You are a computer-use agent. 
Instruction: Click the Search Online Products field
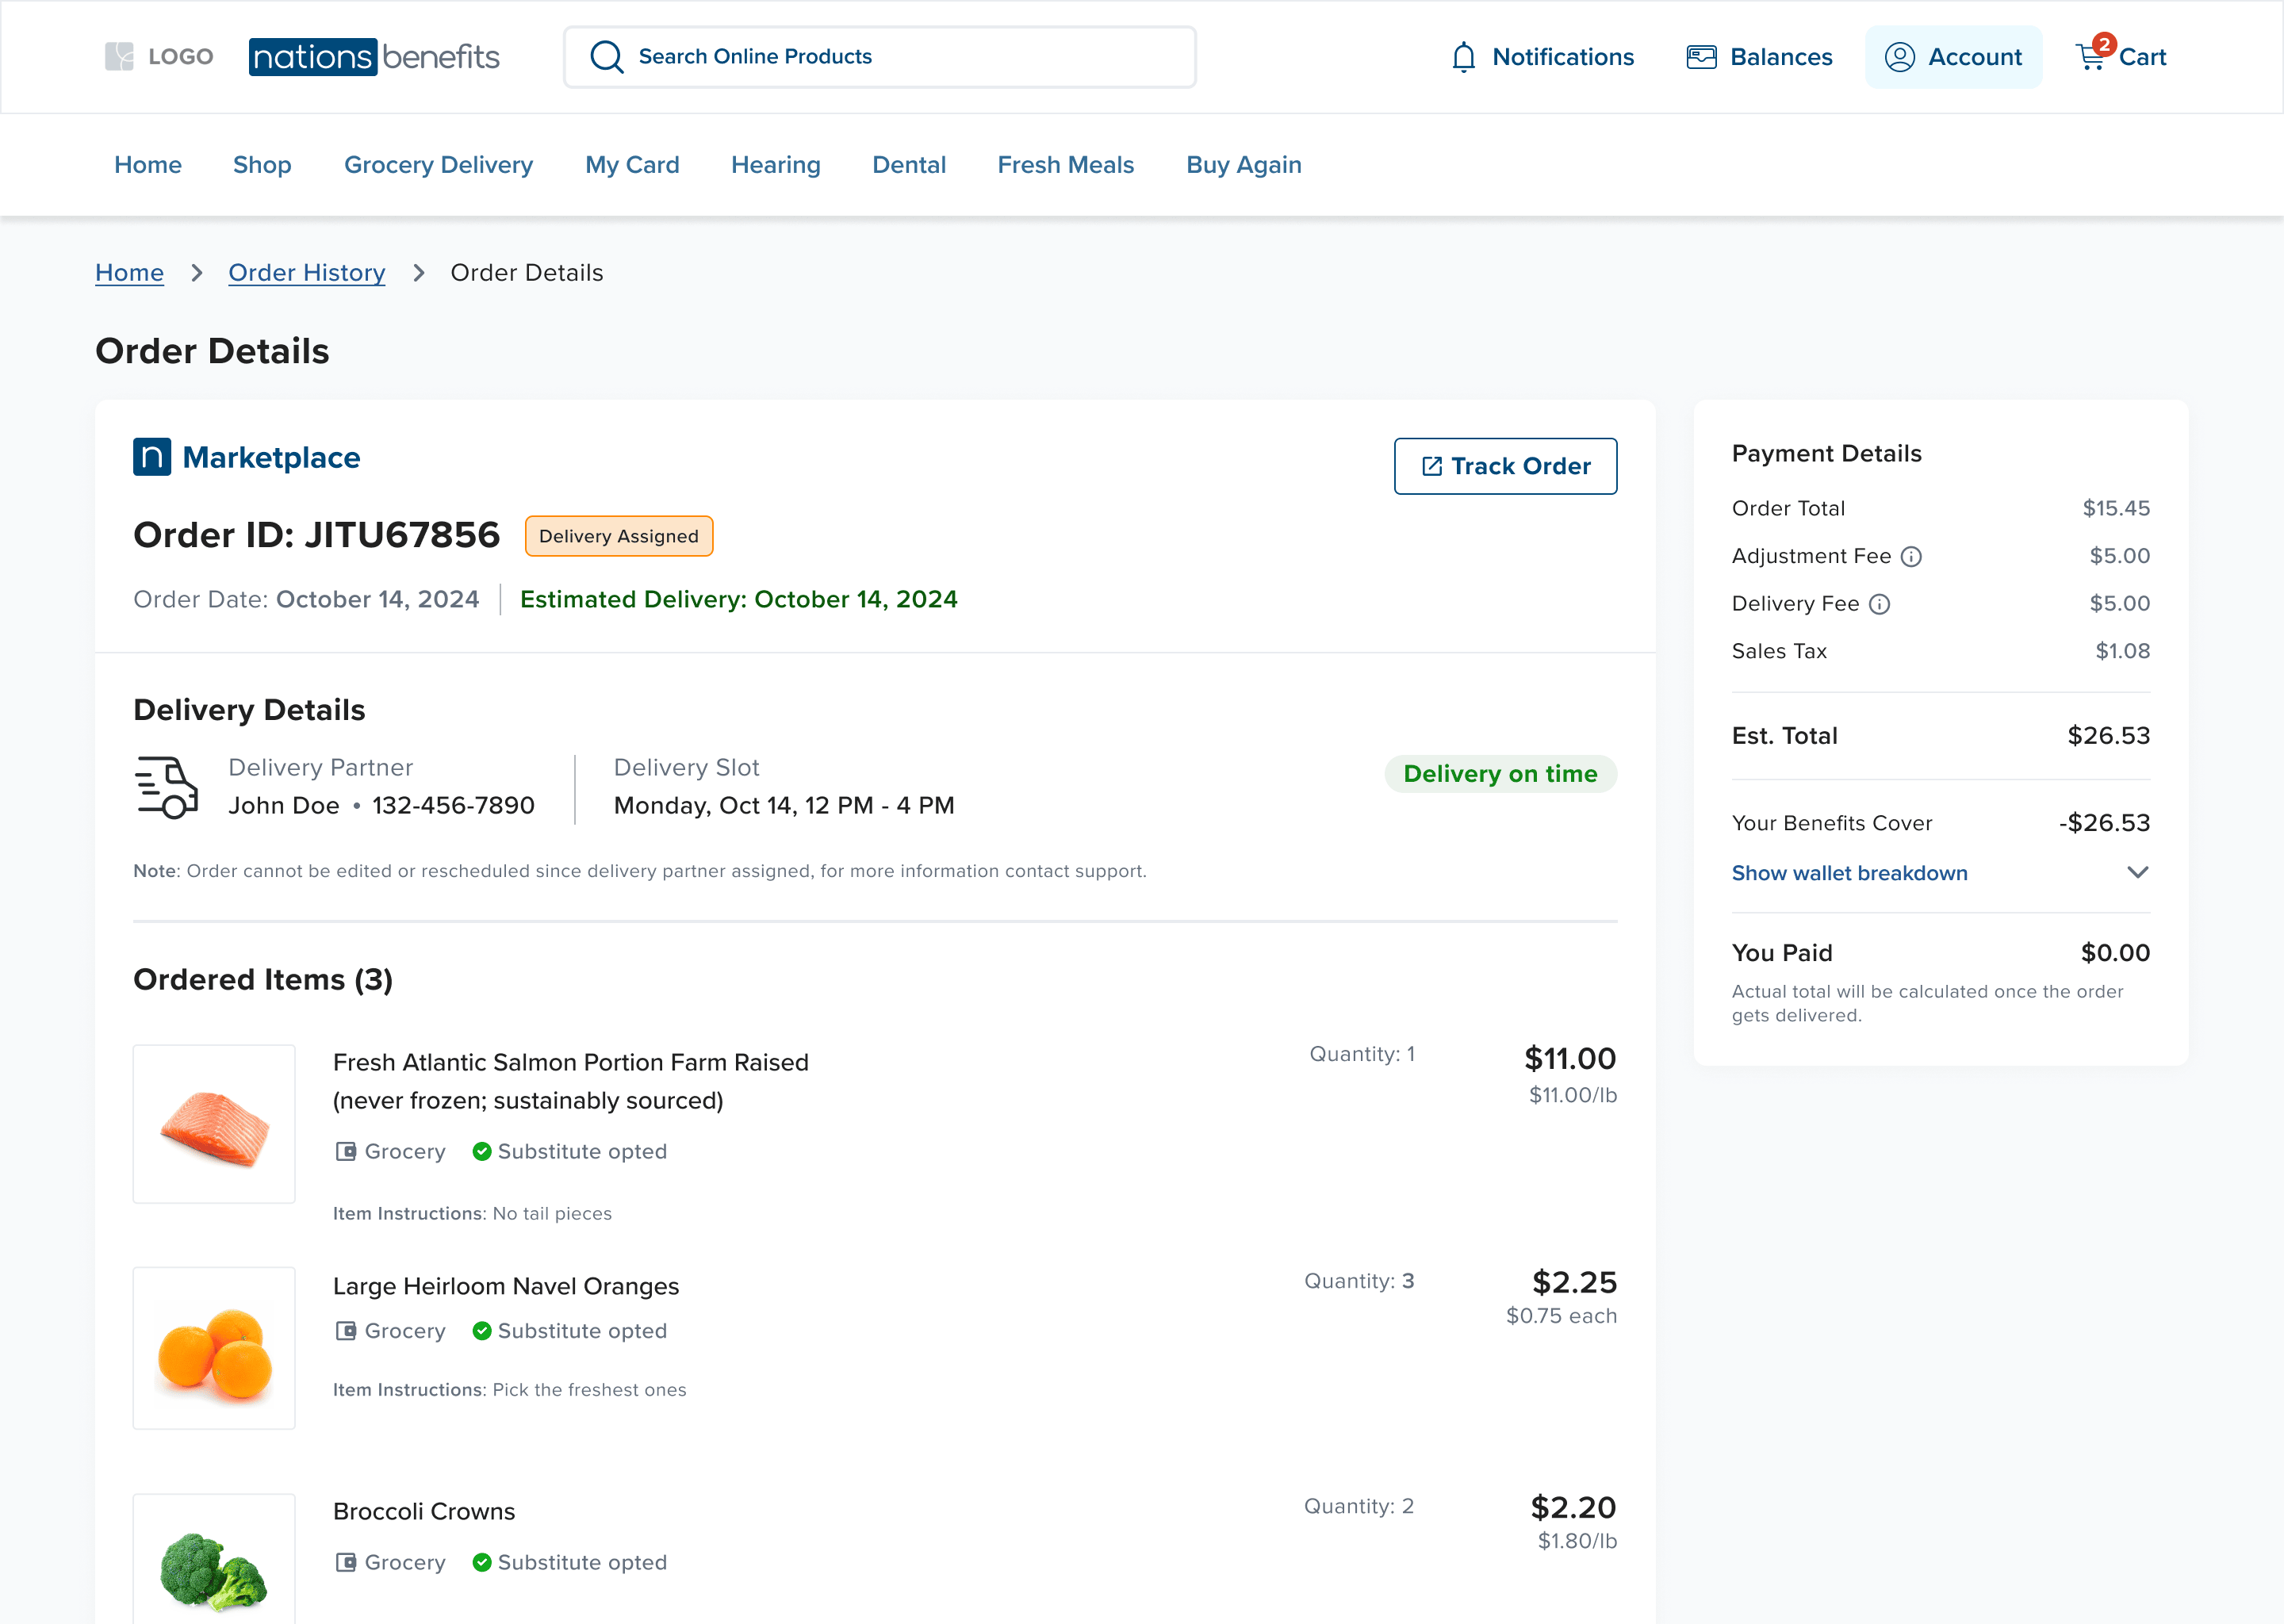[880, 56]
